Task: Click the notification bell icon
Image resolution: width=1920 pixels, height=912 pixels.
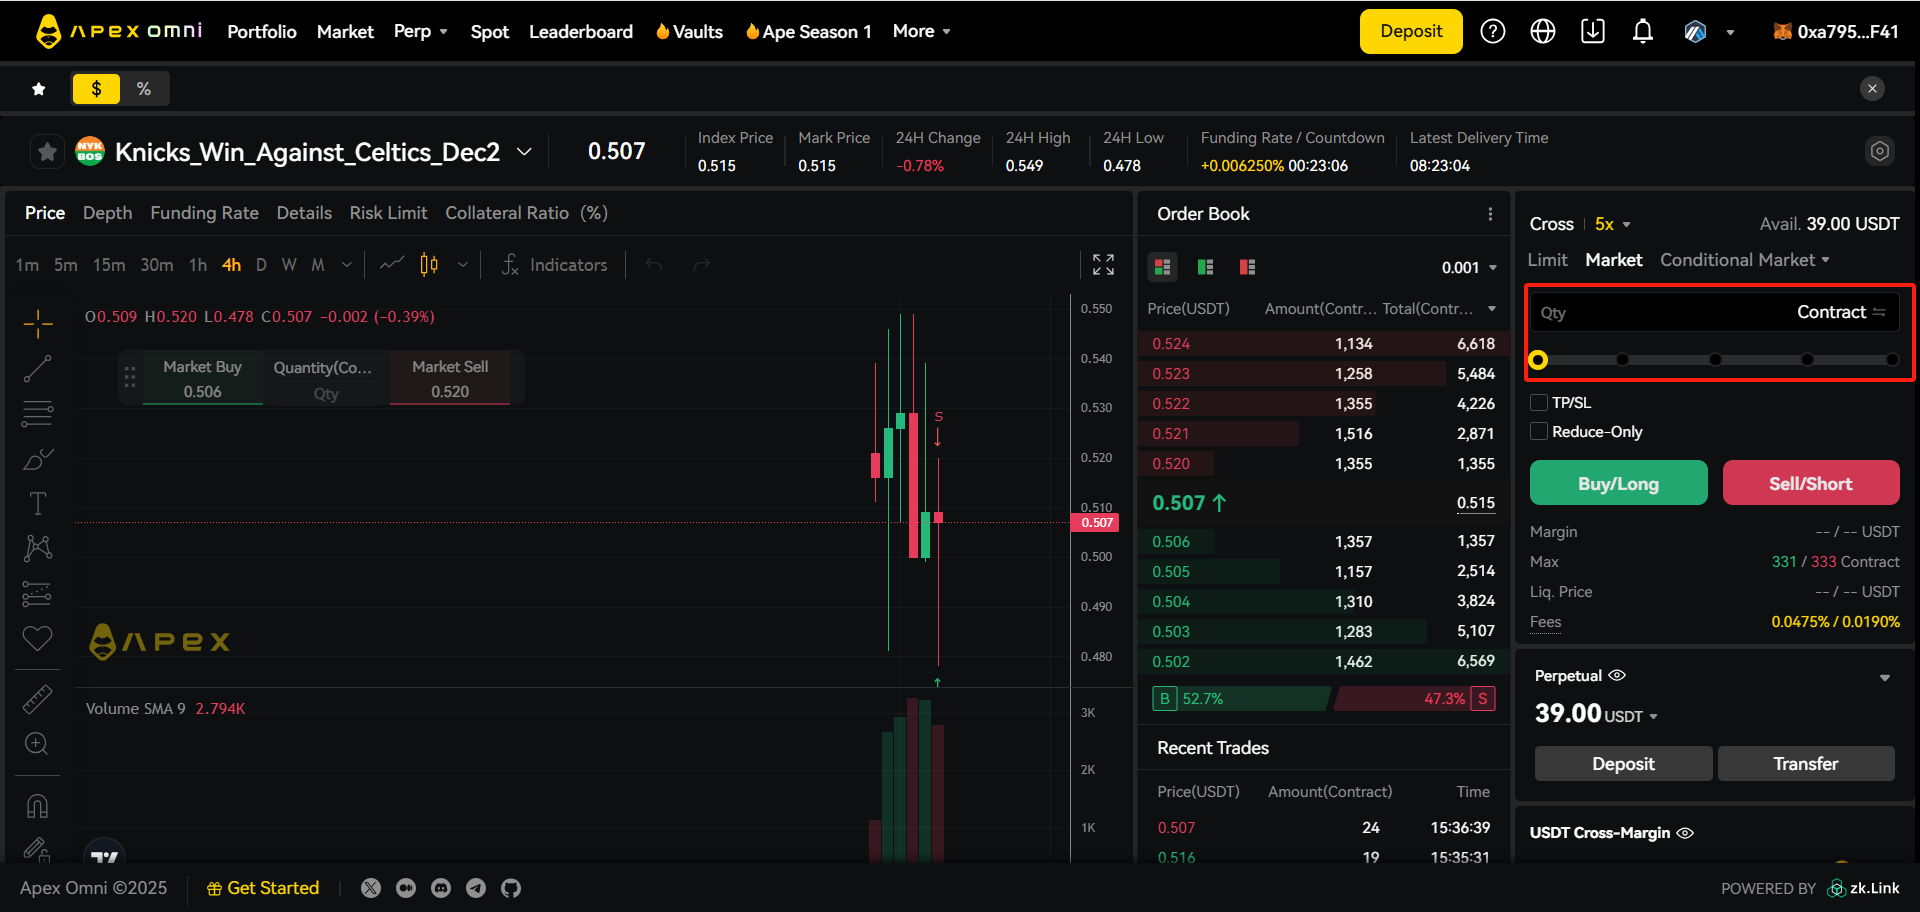Action: tap(1642, 32)
